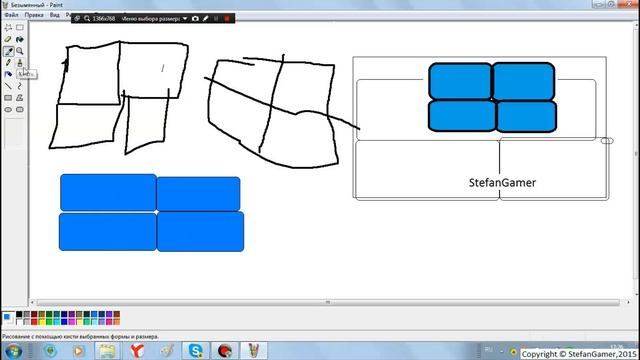
Task: Select the Polygon shape tool
Action: click(20, 98)
